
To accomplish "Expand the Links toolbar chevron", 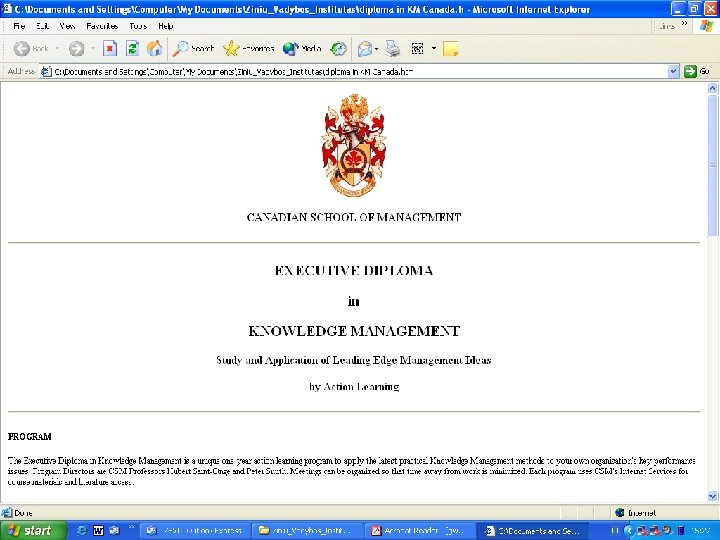I will 684,23.
